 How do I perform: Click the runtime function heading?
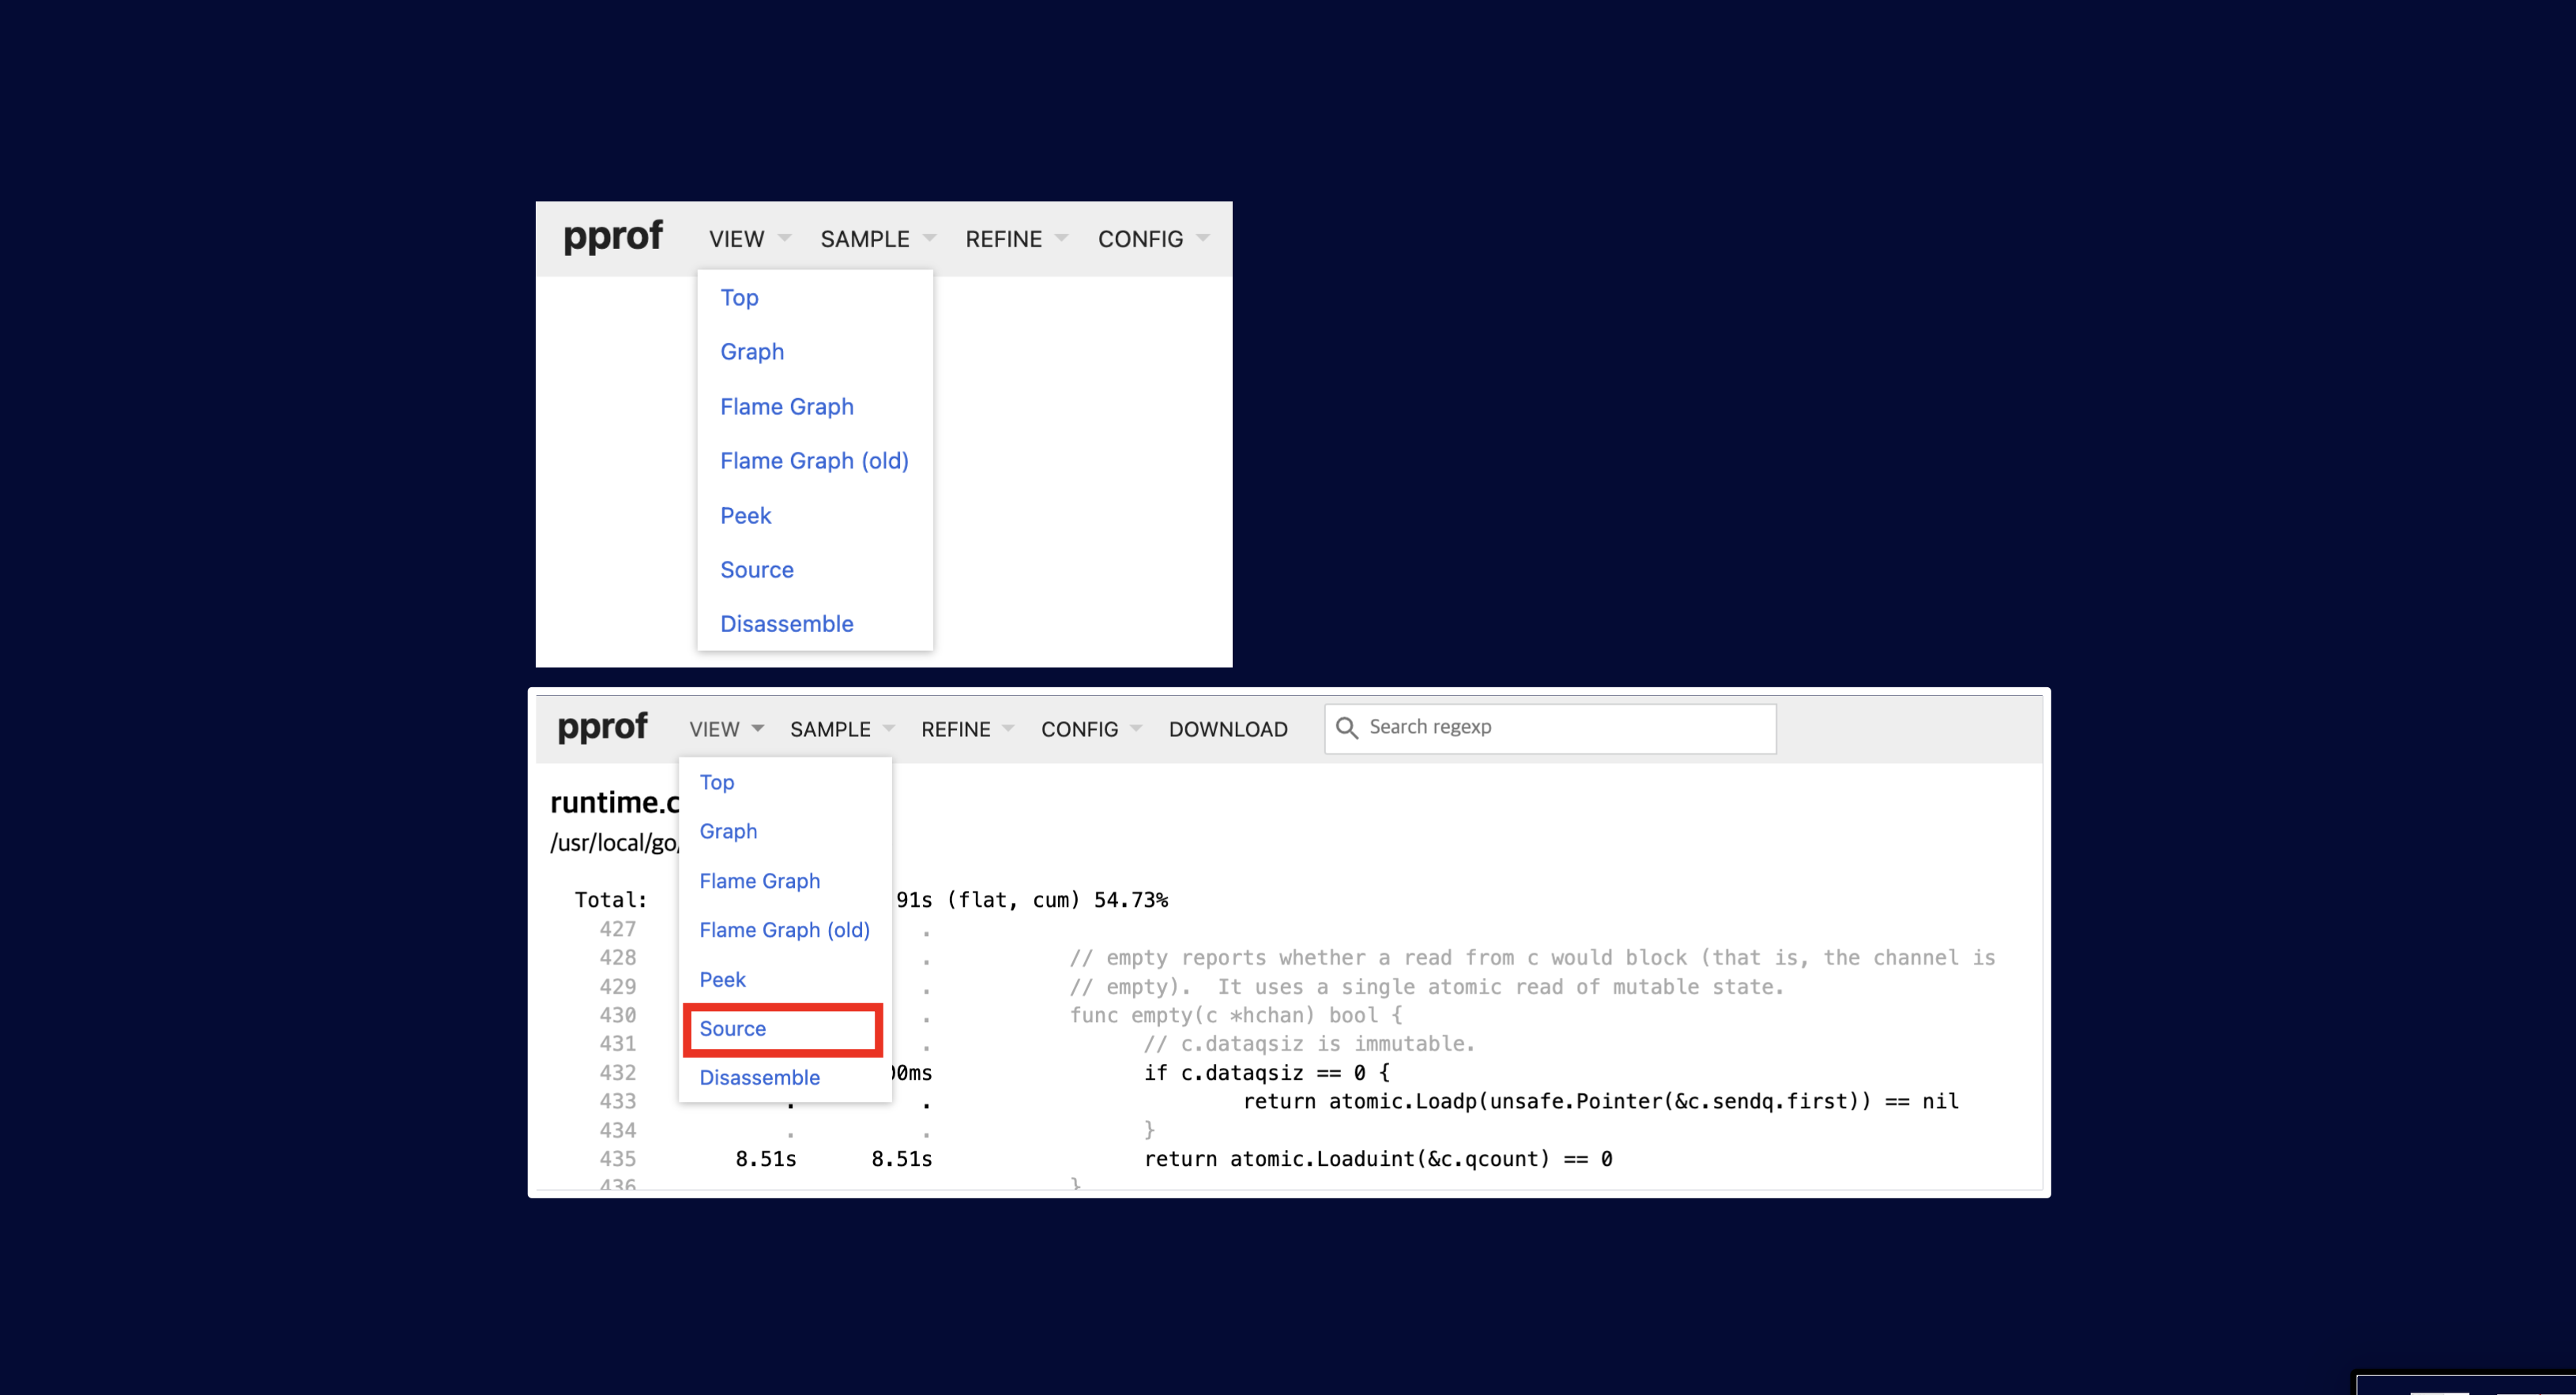coord(614,802)
